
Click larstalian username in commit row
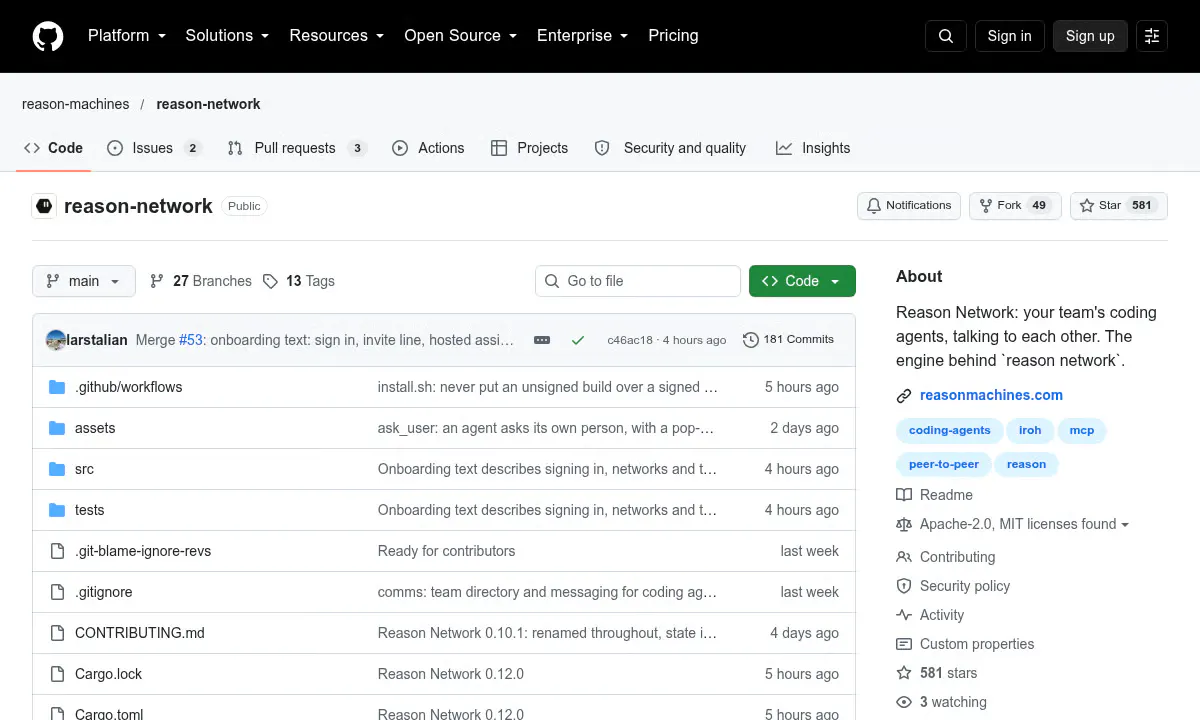click(x=97, y=340)
